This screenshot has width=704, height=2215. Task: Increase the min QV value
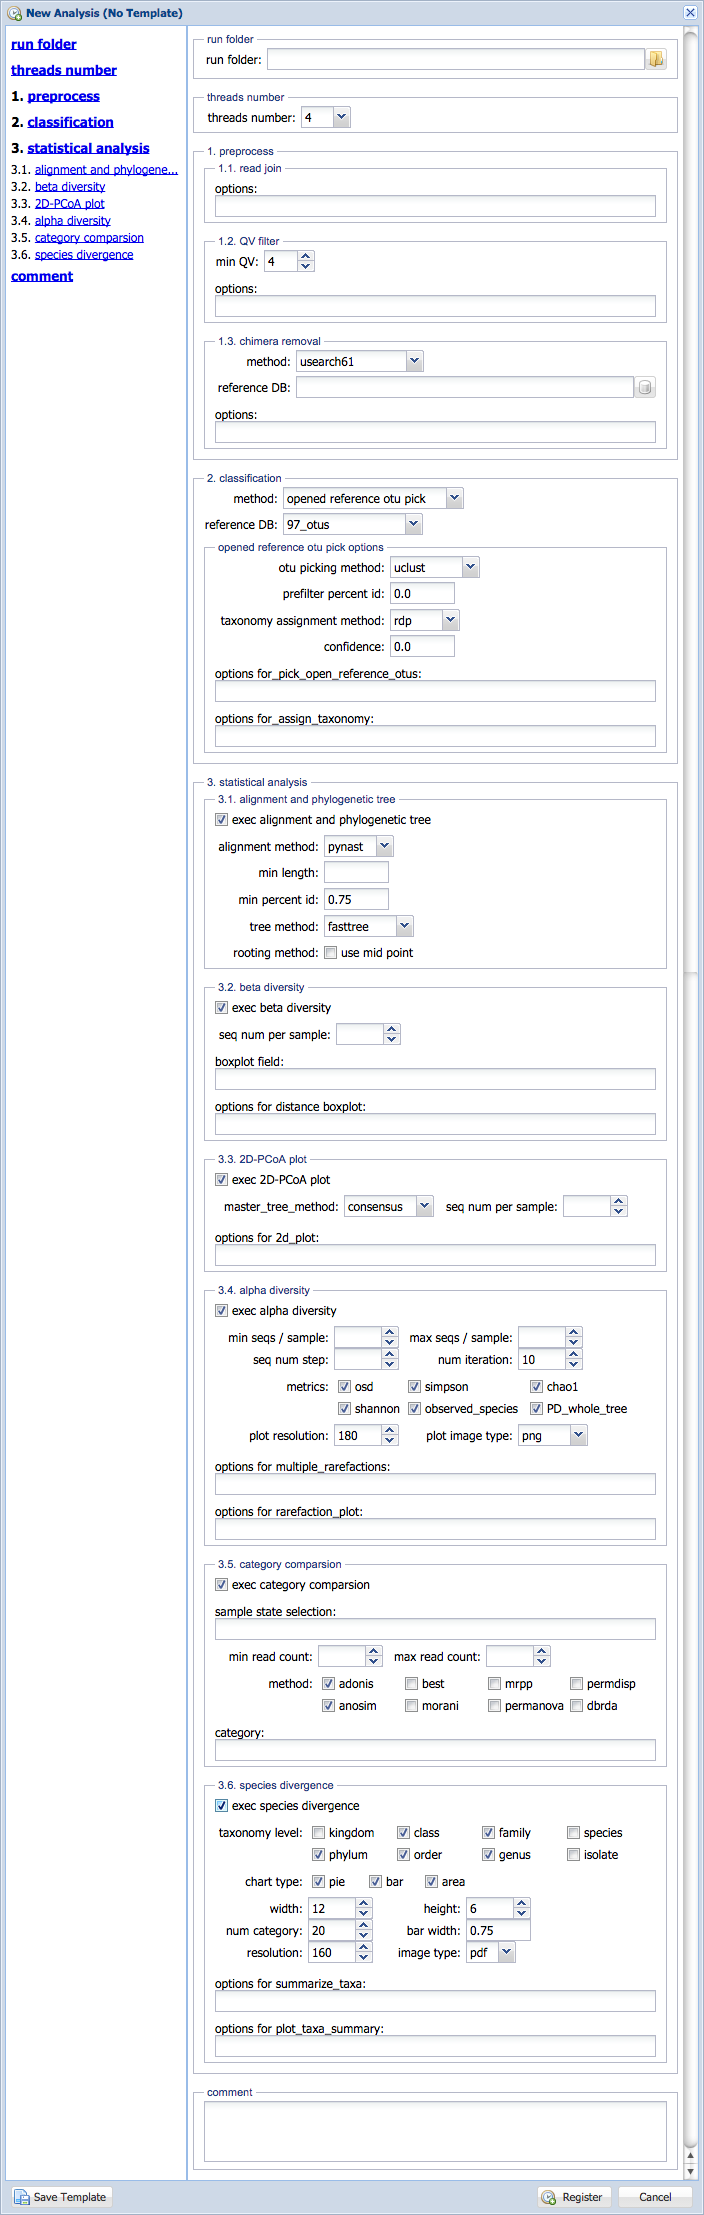click(x=306, y=256)
